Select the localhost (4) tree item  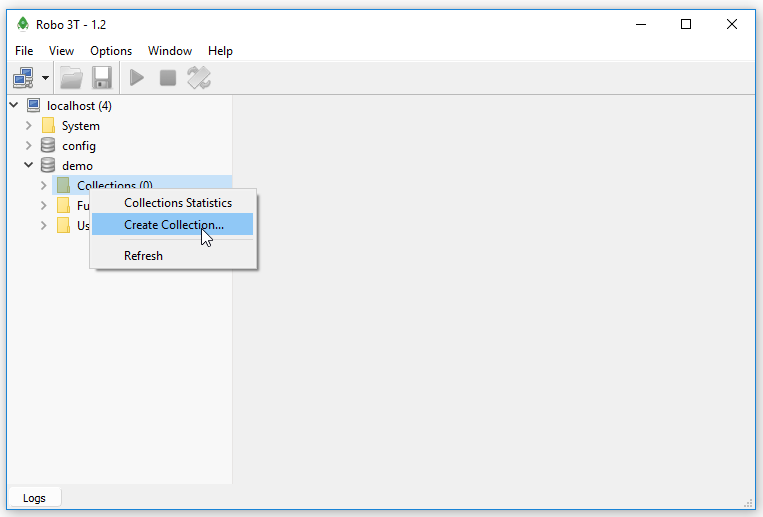[x=79, y=106]
